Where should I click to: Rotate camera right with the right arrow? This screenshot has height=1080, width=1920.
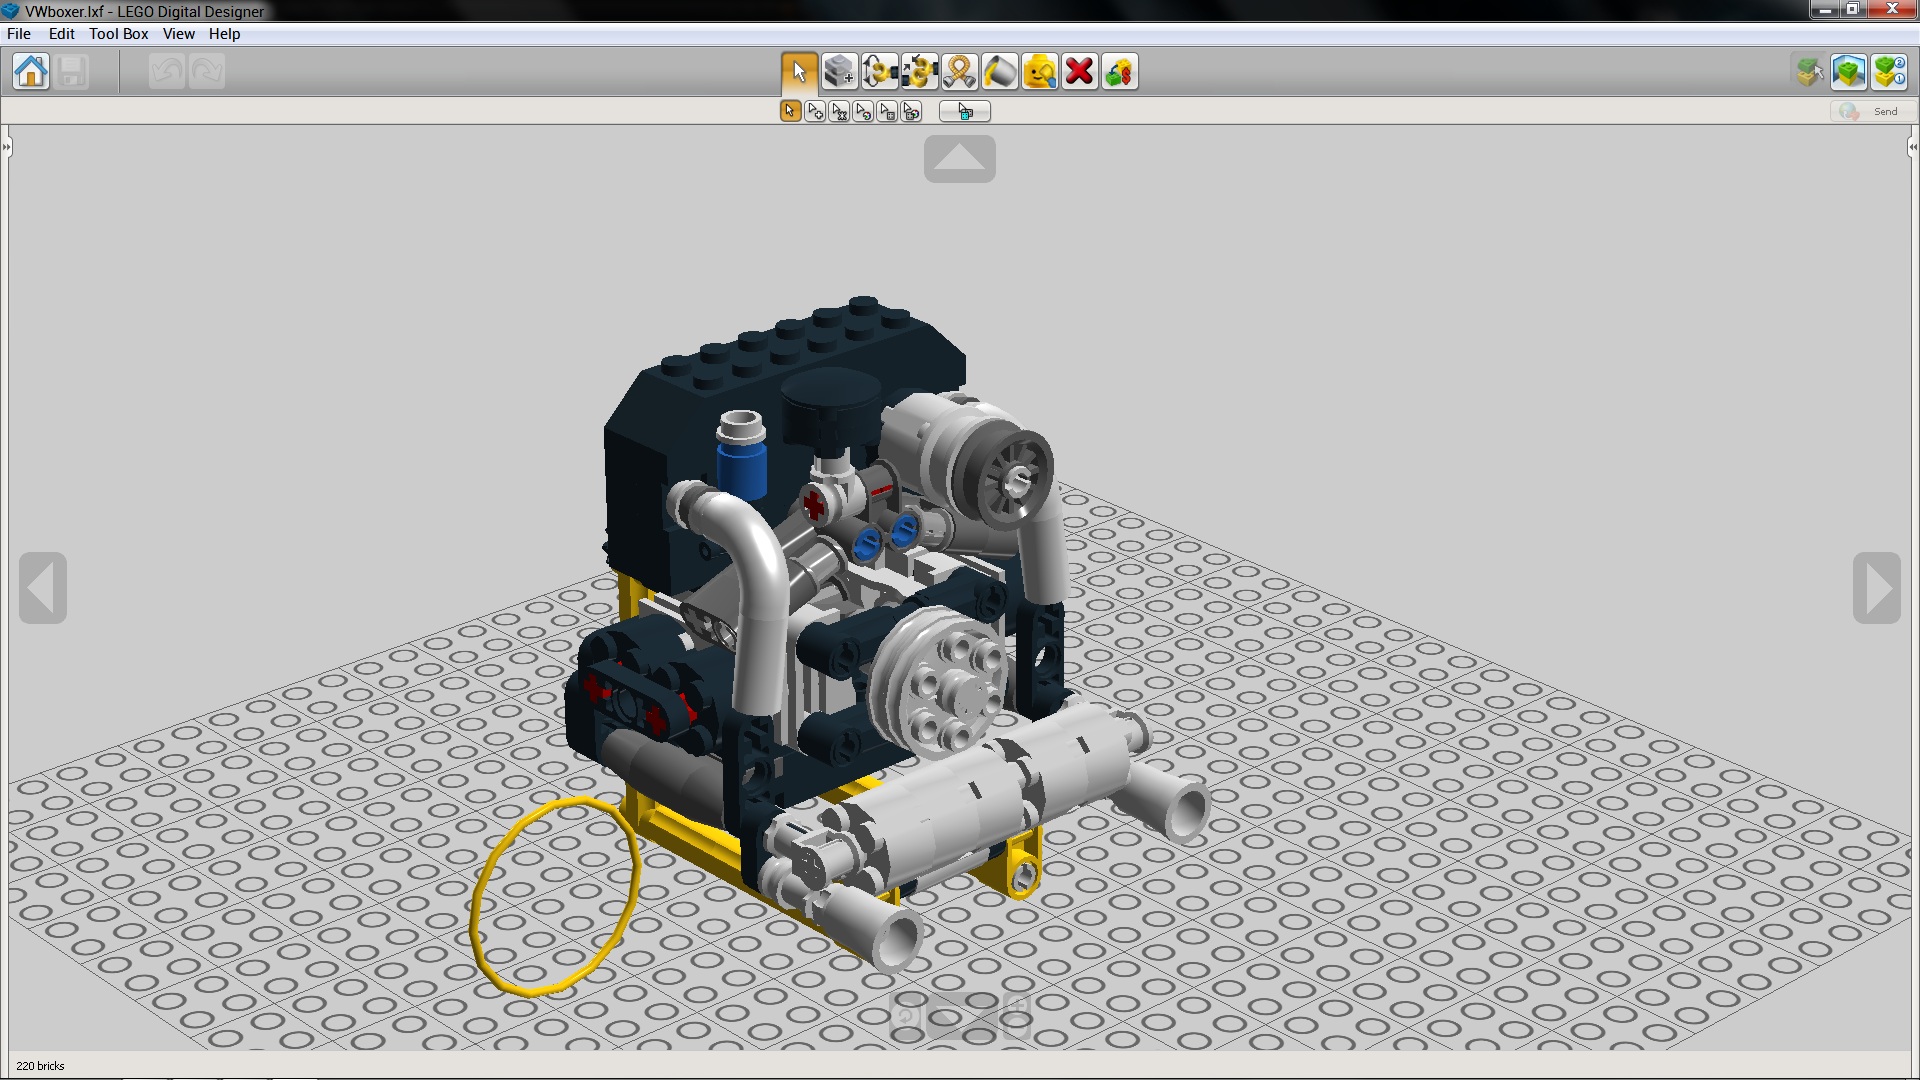coord(1877,588)
